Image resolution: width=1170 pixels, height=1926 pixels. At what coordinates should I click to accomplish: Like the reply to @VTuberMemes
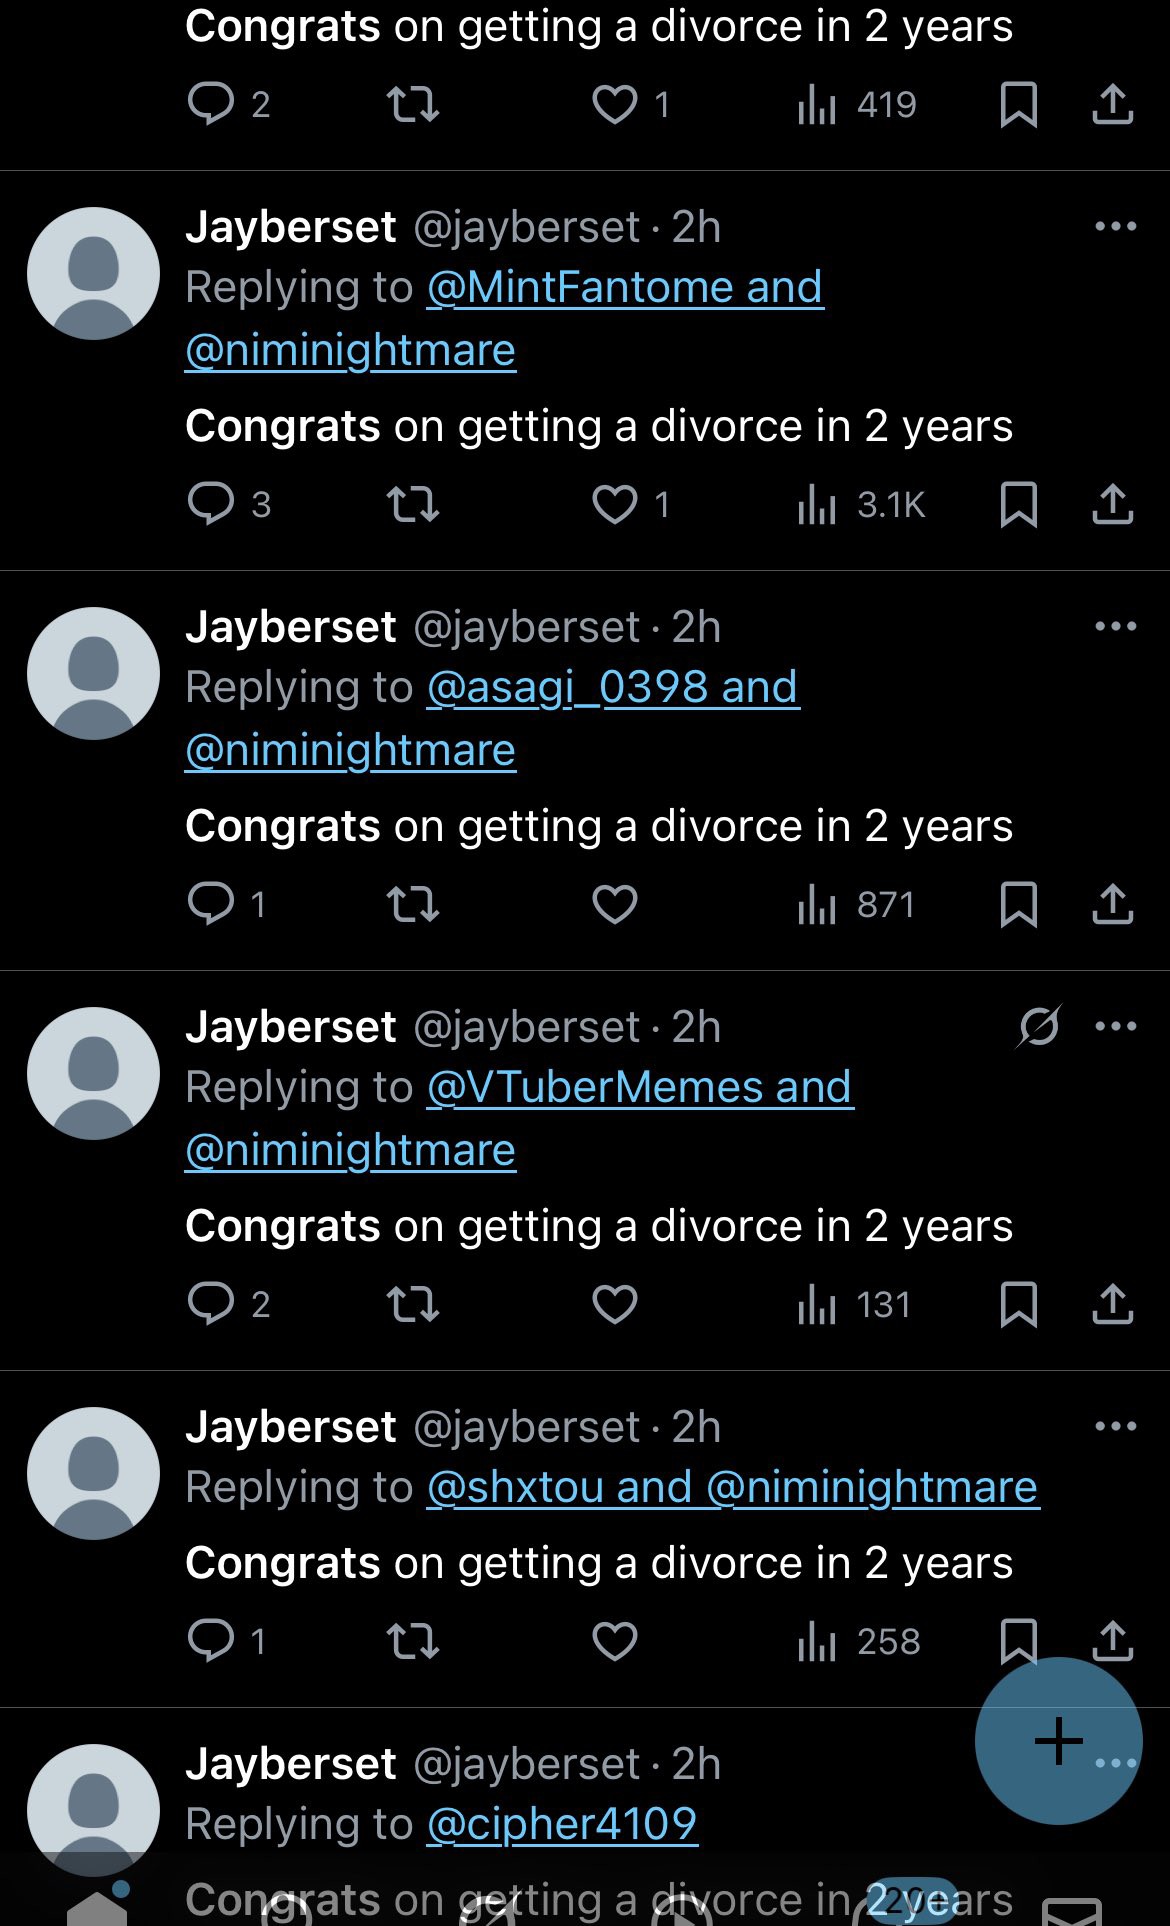(x=614, y=1304)
